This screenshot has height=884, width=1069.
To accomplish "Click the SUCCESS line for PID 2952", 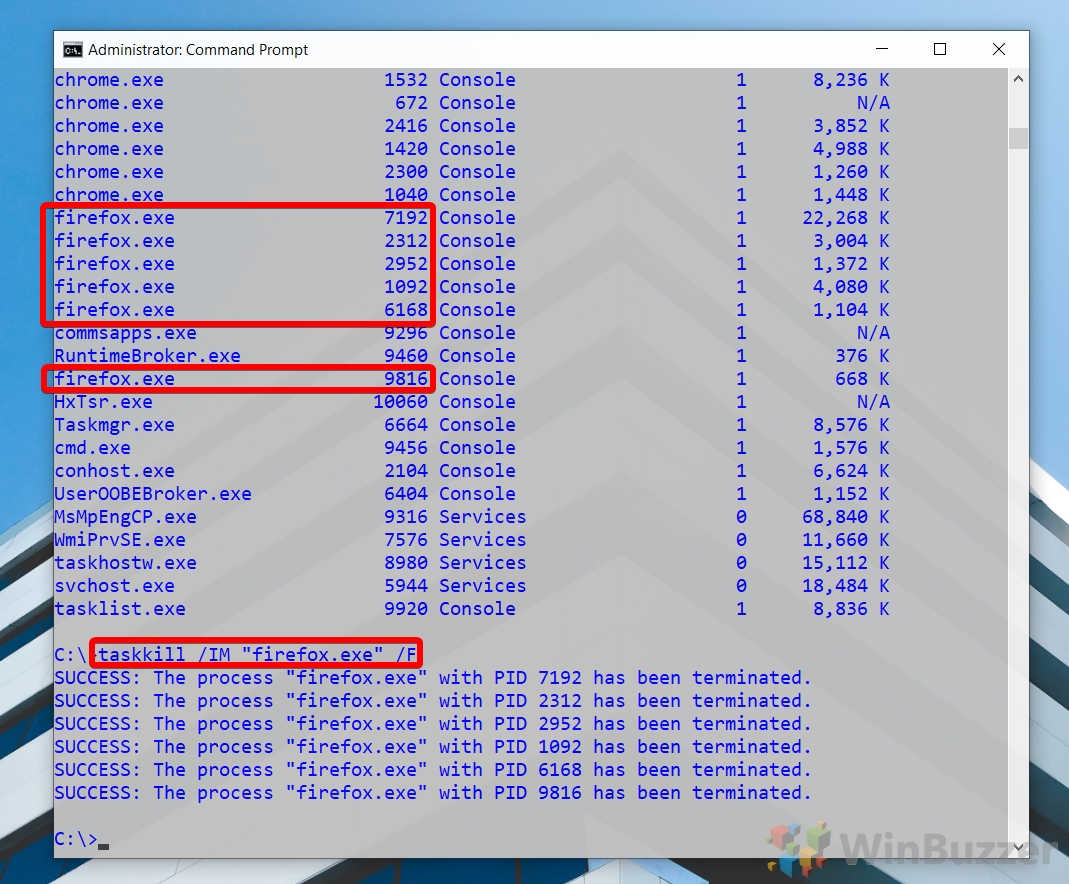I will pos(433,725).
